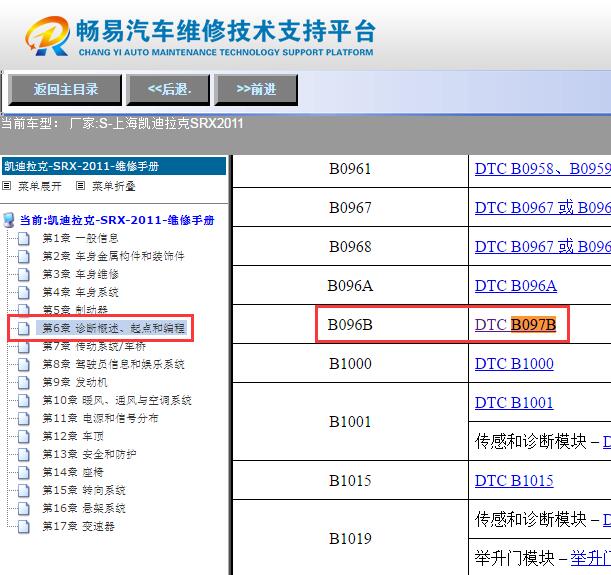
Task: Open chapter 第1章 一般信息
Action: pyautogui.click(x=80, y=238)
